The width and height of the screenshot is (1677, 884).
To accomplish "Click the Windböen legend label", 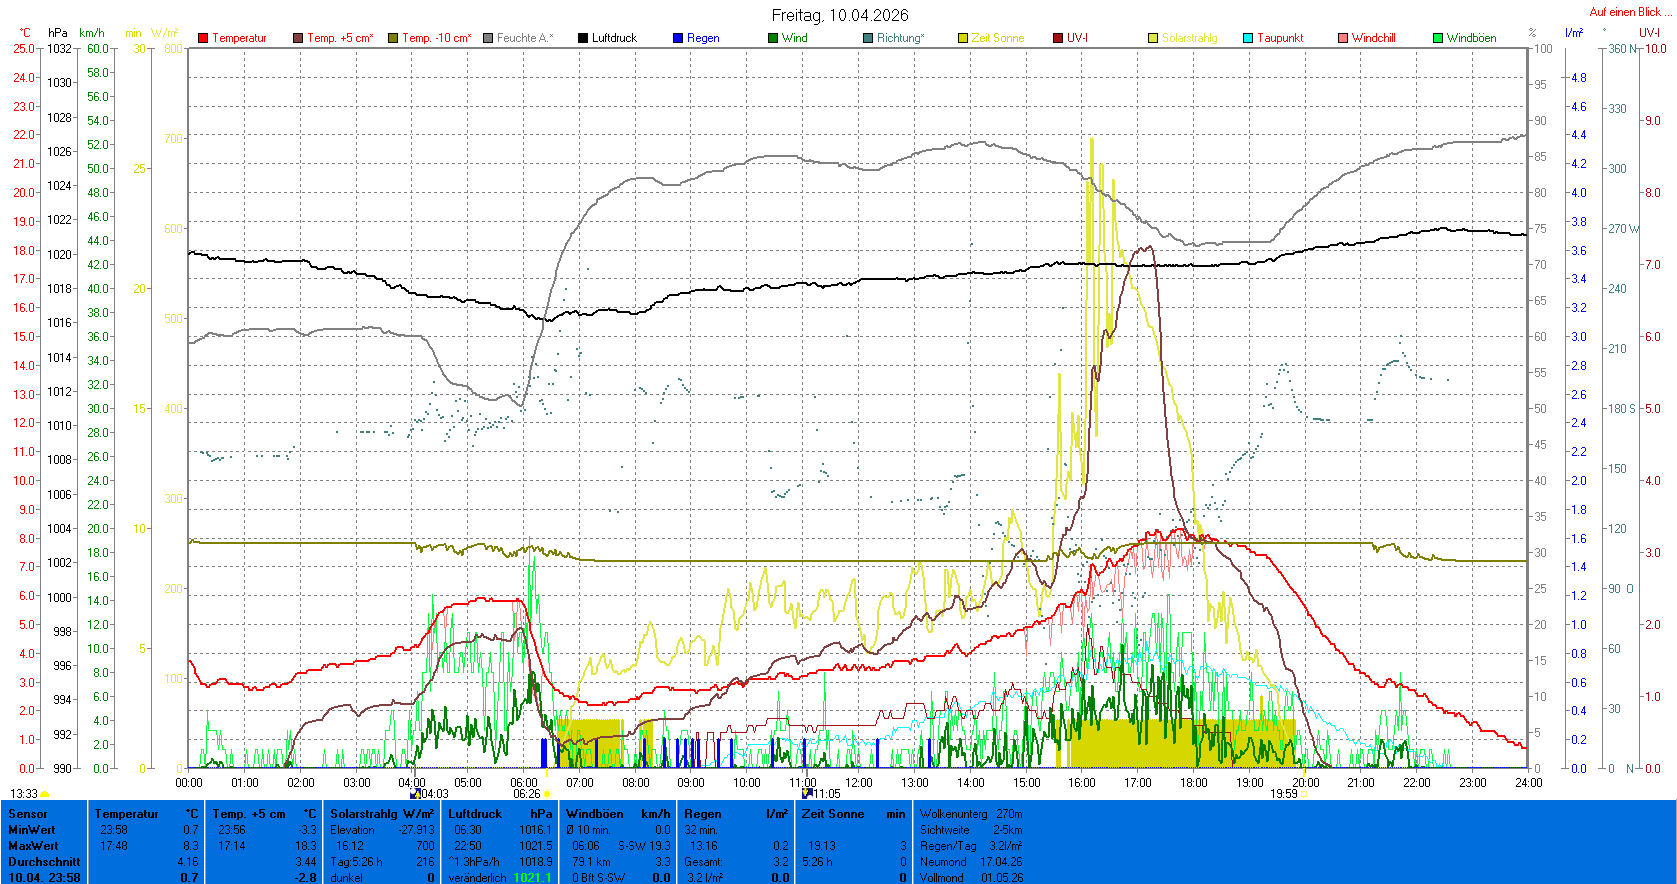I will (x=1471, y=38).
